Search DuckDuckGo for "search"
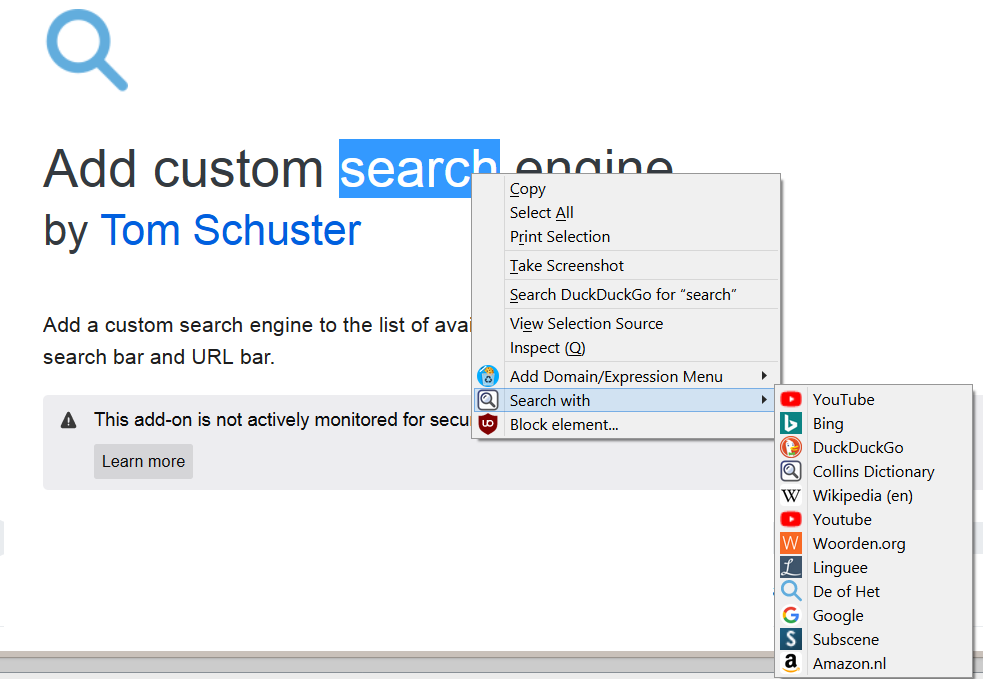Viewport: 983px width, 687px height. click(626, 295)
